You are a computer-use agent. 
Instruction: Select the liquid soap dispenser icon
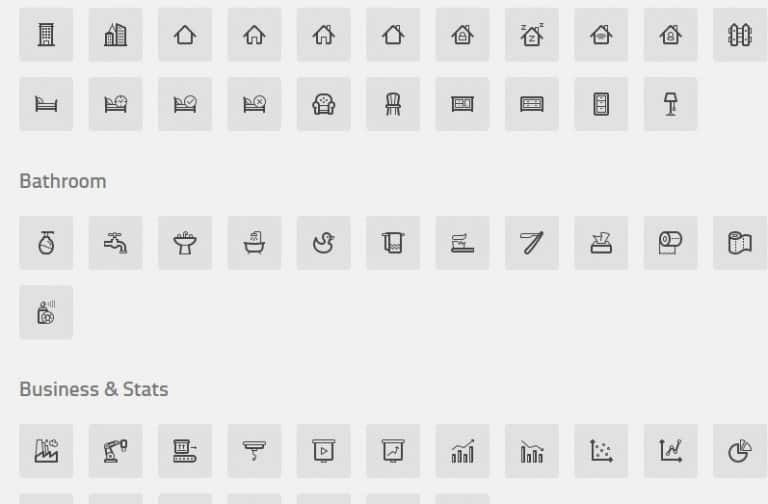coord(46,243)
